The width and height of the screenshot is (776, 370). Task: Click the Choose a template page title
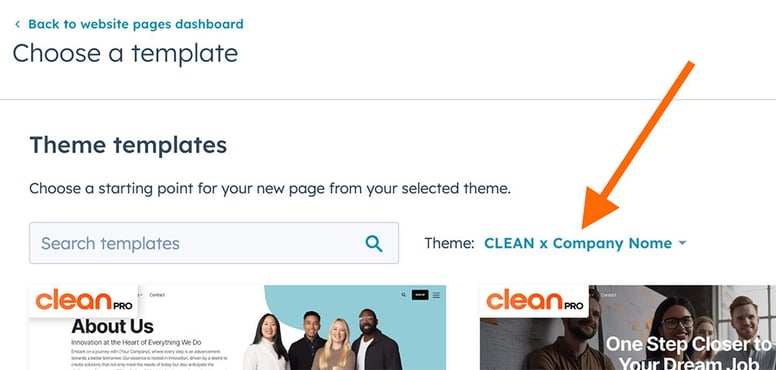point(125,53)
